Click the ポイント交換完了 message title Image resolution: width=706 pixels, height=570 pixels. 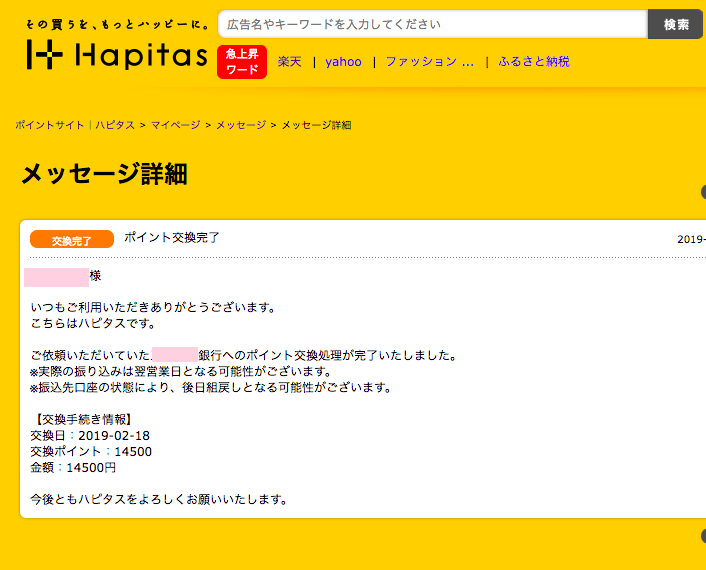coord(172,238)
